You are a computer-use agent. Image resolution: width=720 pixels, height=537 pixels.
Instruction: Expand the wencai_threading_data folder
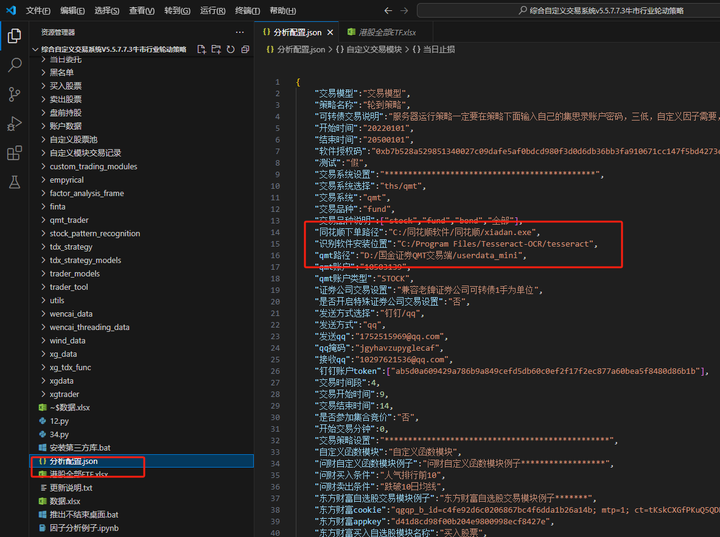coord(90,327)
